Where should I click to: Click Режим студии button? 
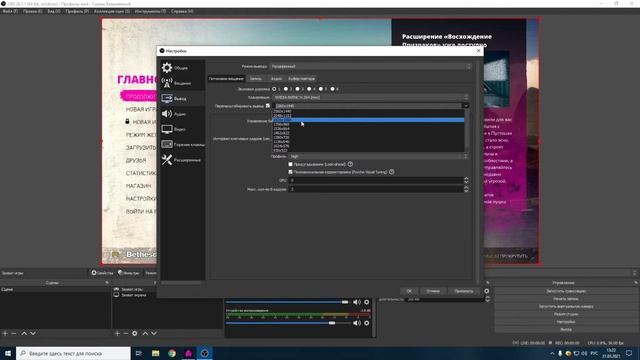[566, 314]
